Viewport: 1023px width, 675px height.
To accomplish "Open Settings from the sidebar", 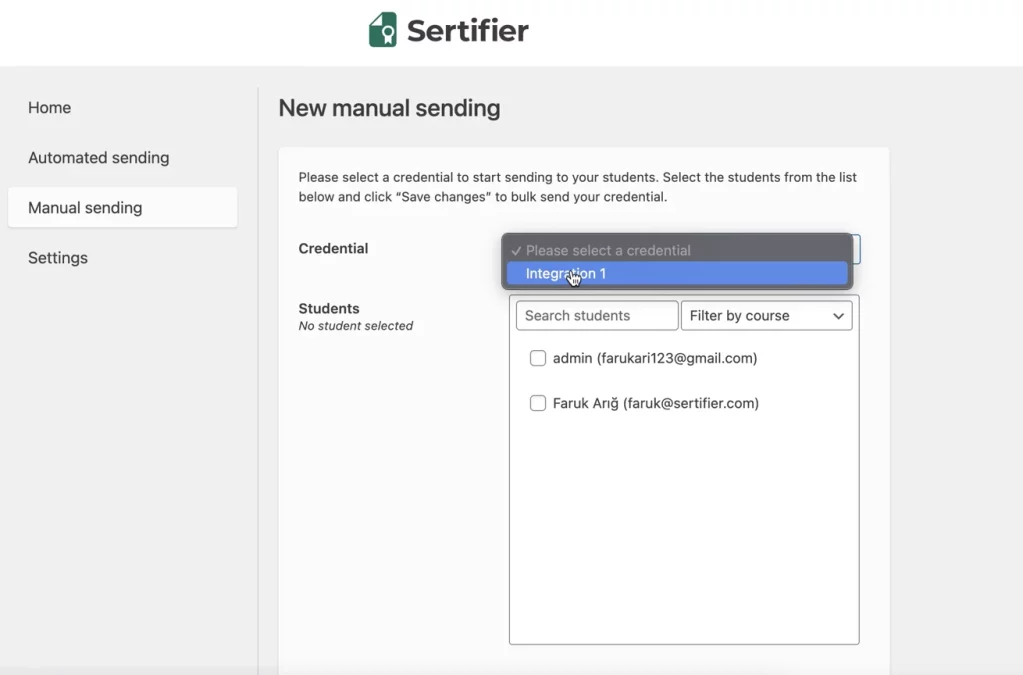I will click(58, 258).
